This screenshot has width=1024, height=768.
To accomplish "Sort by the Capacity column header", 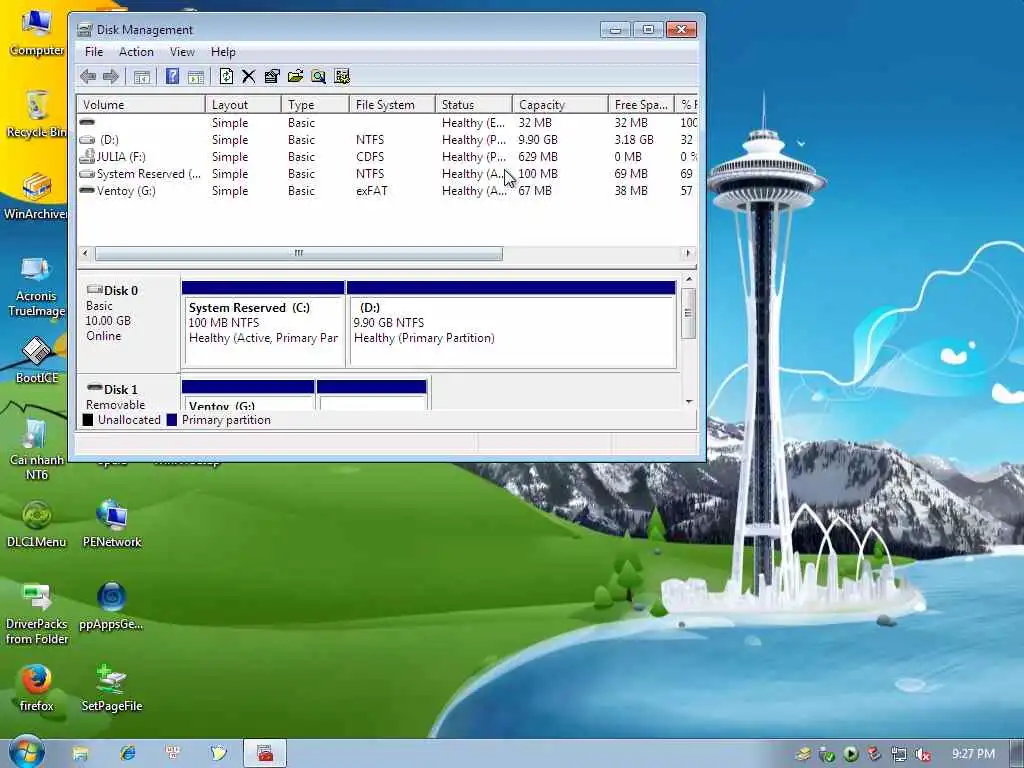I will click(560, 104).
